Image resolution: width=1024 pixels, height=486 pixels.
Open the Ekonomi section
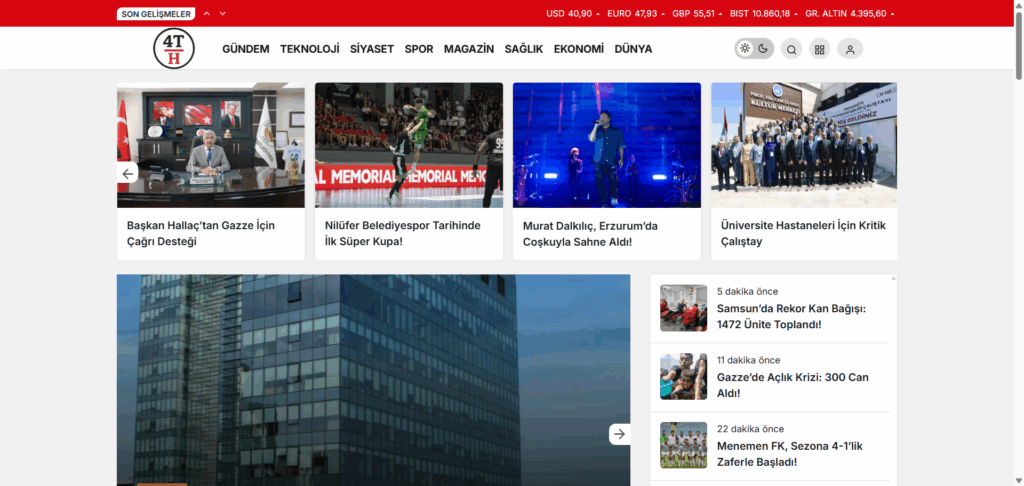coord(579,49)
